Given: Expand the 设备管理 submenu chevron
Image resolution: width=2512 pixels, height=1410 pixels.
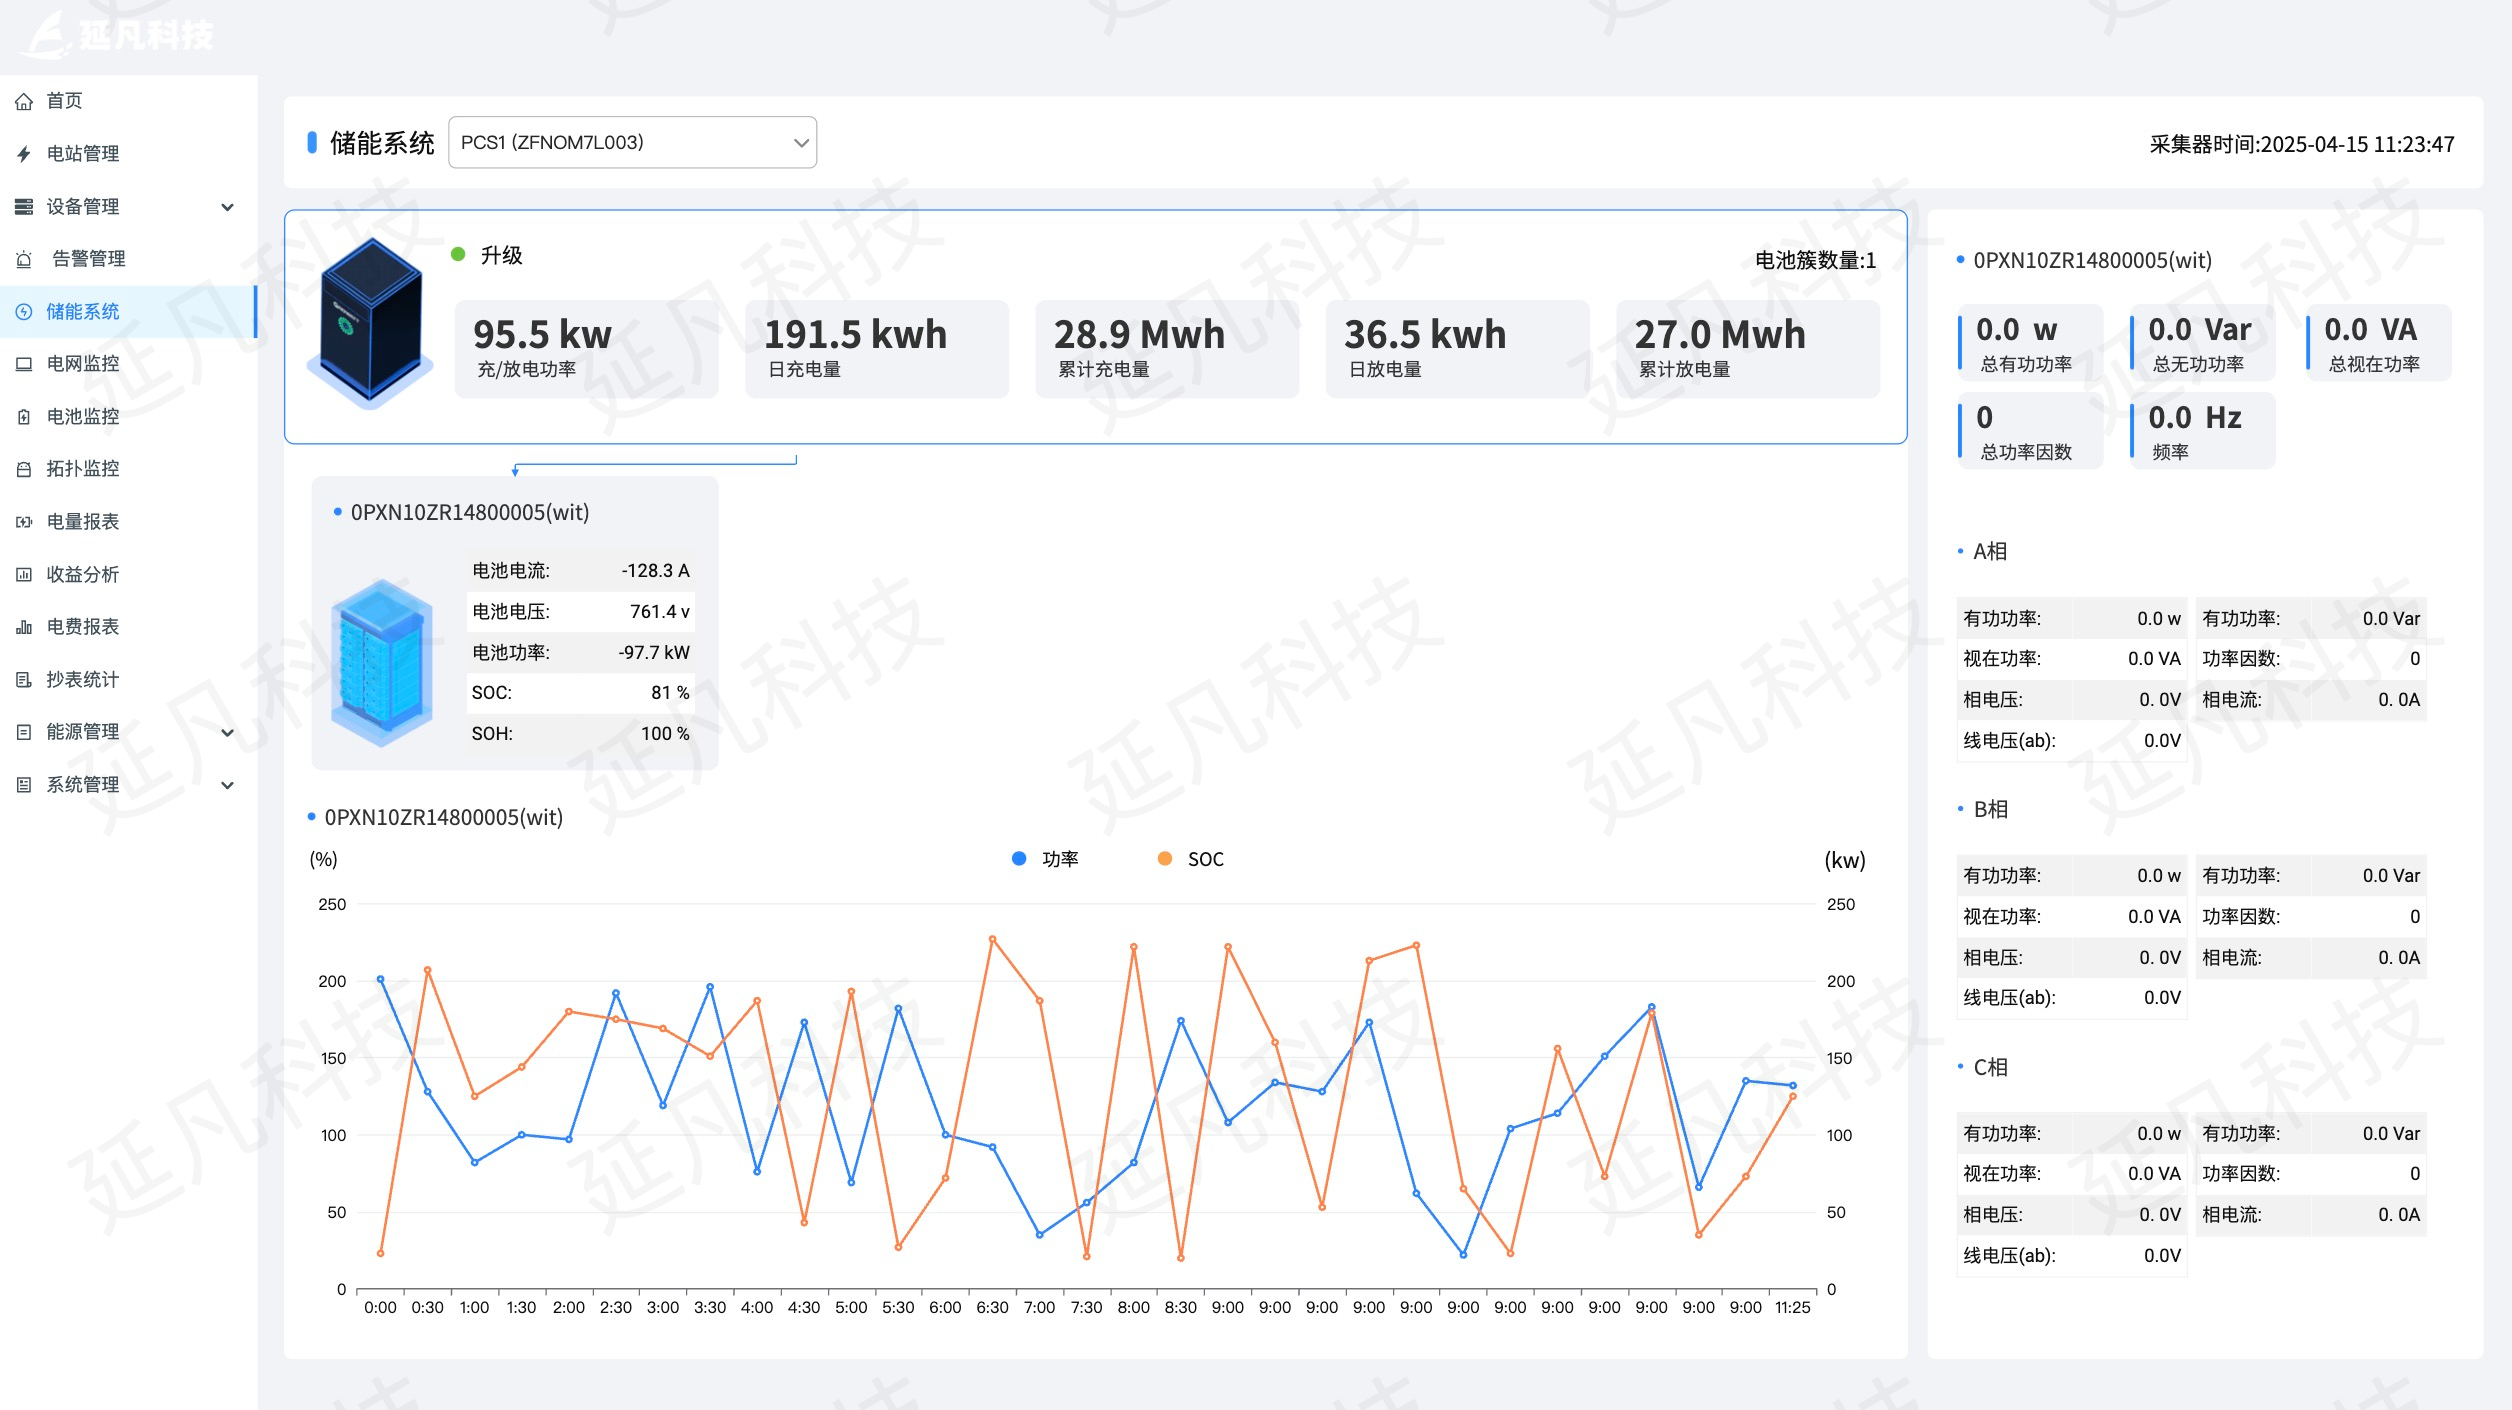Looking at the screenshot, I should pos(227,207).
